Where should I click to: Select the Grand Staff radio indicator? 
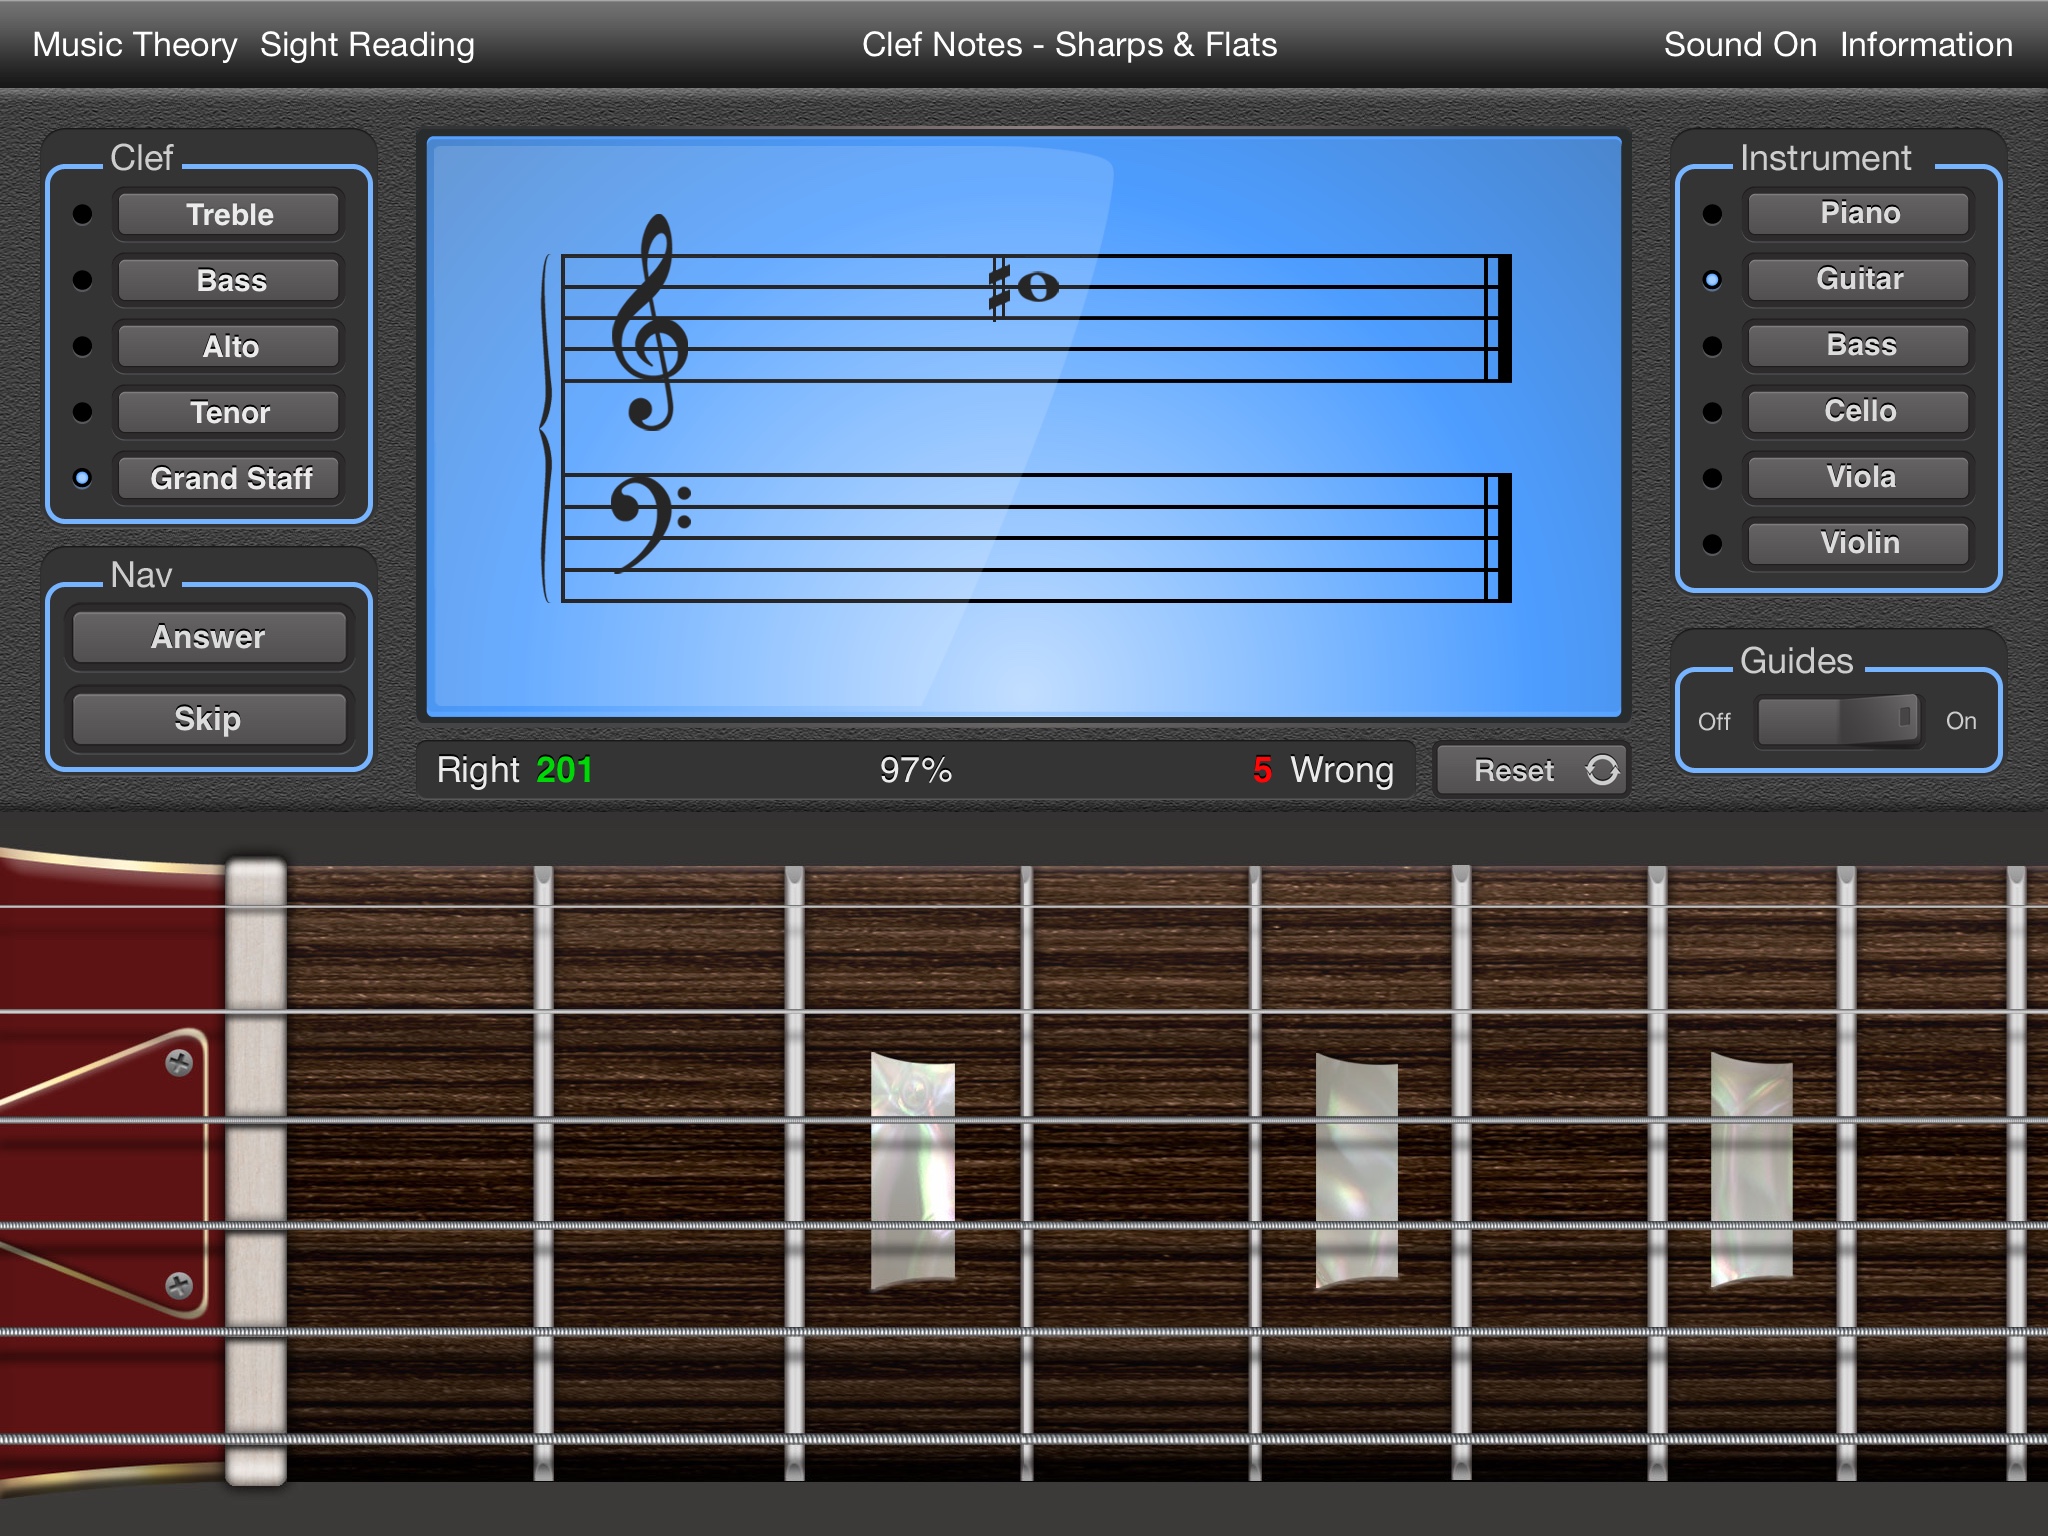83,478
